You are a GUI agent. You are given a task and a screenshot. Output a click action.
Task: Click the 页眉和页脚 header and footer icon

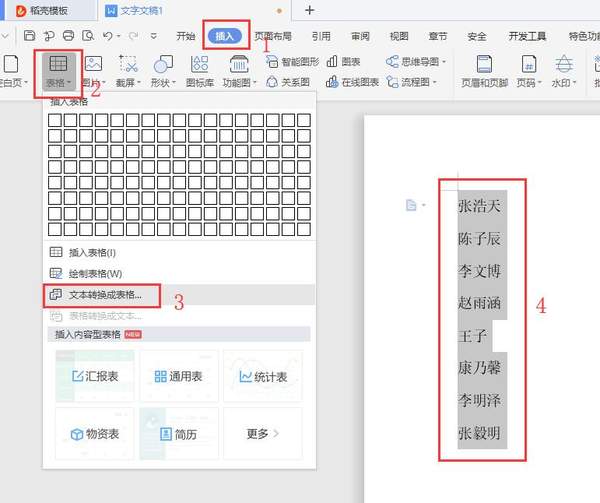484,69
